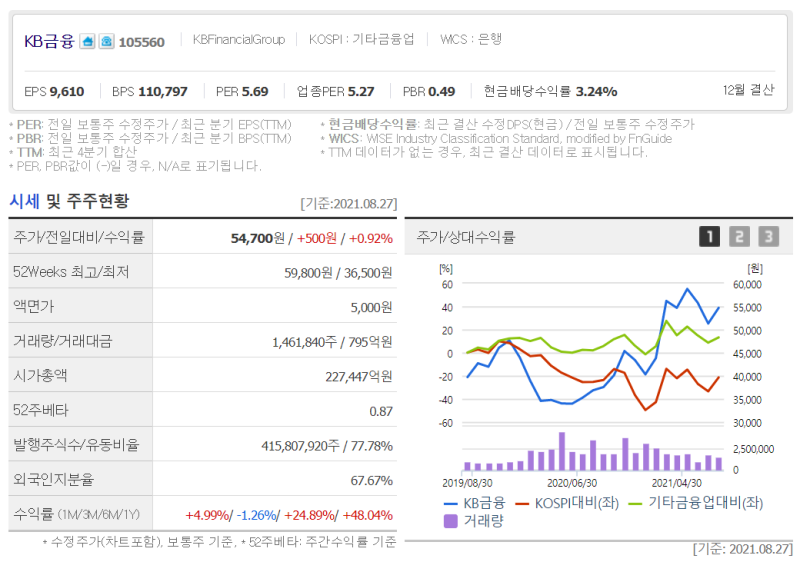Click the price 54,700원
This screenshot has height=562, width=800.
point(257,238)
